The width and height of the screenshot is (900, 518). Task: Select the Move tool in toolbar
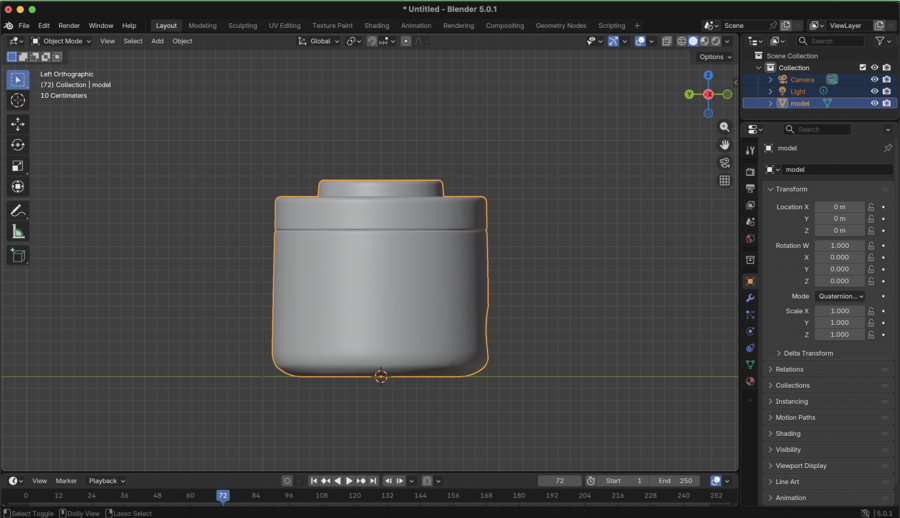click(18, 124)
